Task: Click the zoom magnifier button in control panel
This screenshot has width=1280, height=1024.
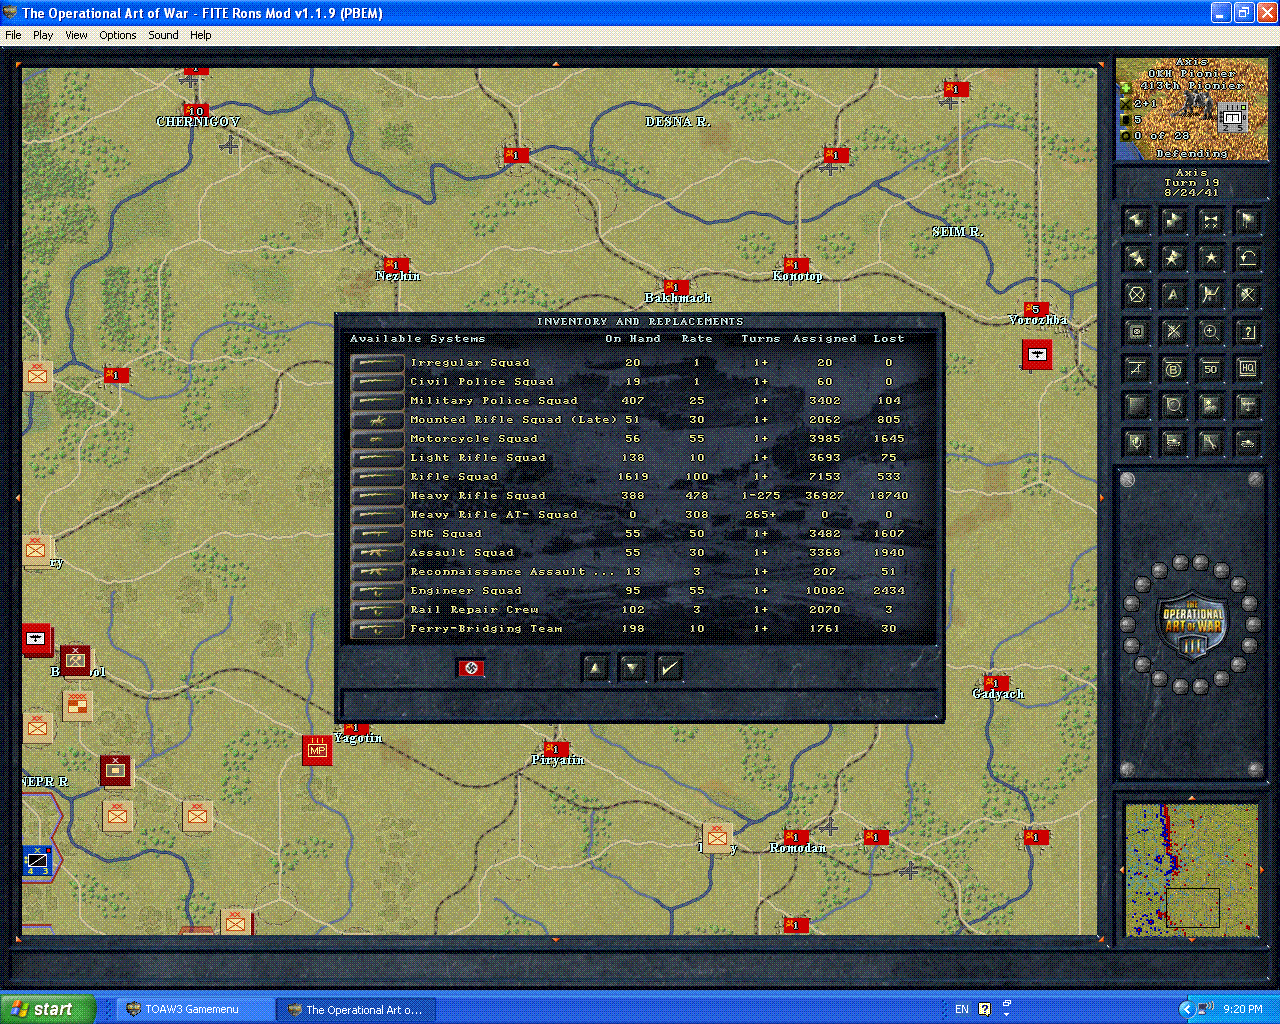Action: pyautogui.click(x=1210, y=332)
